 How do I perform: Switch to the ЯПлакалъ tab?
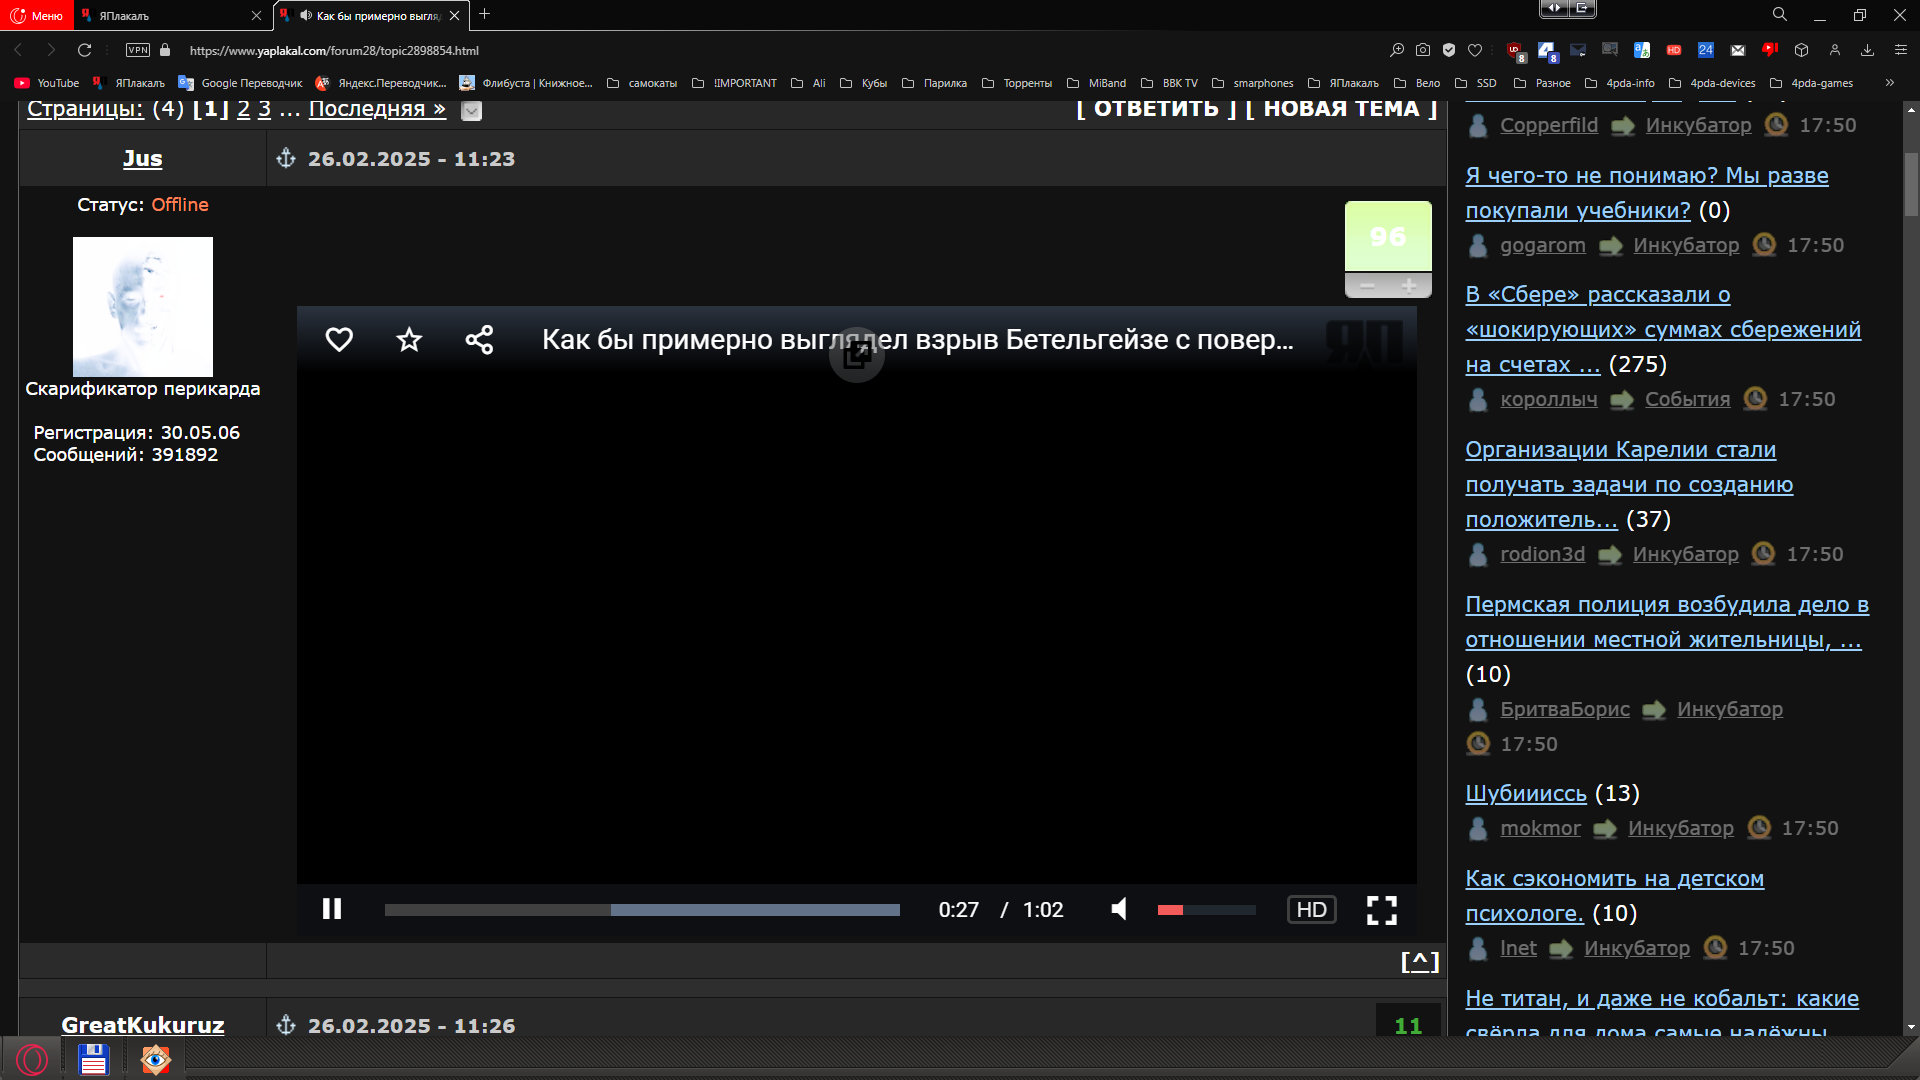(170, 15)
